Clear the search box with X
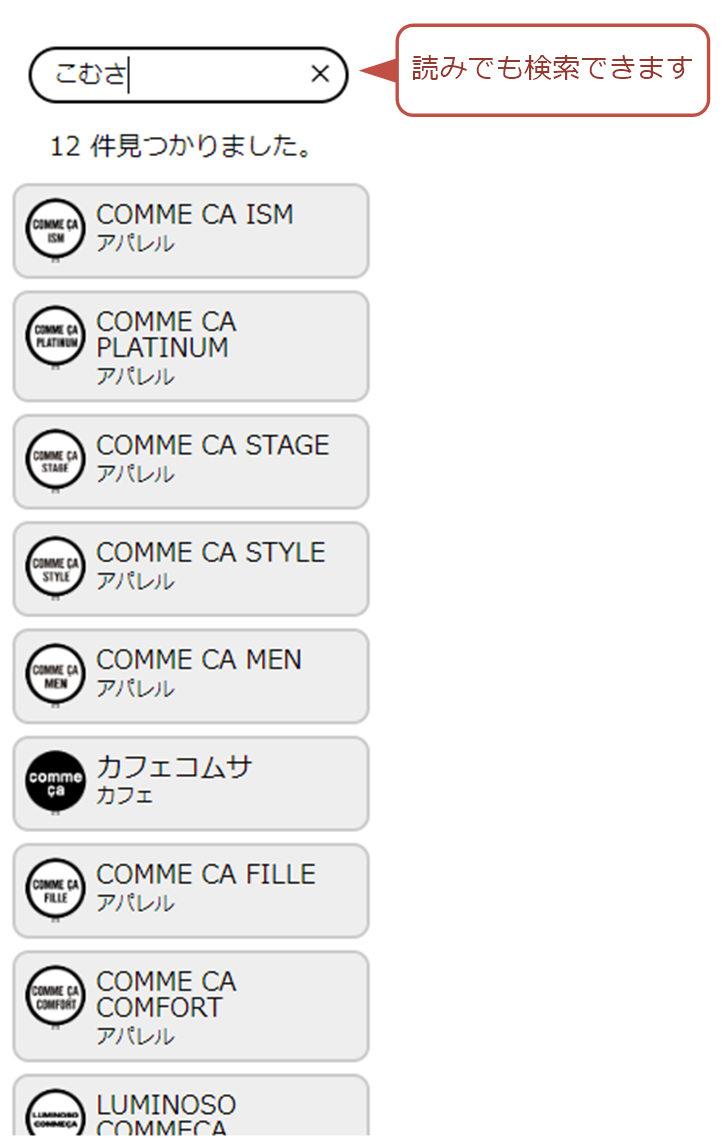This screenshot has width=723, height=1147. (320, 74)
